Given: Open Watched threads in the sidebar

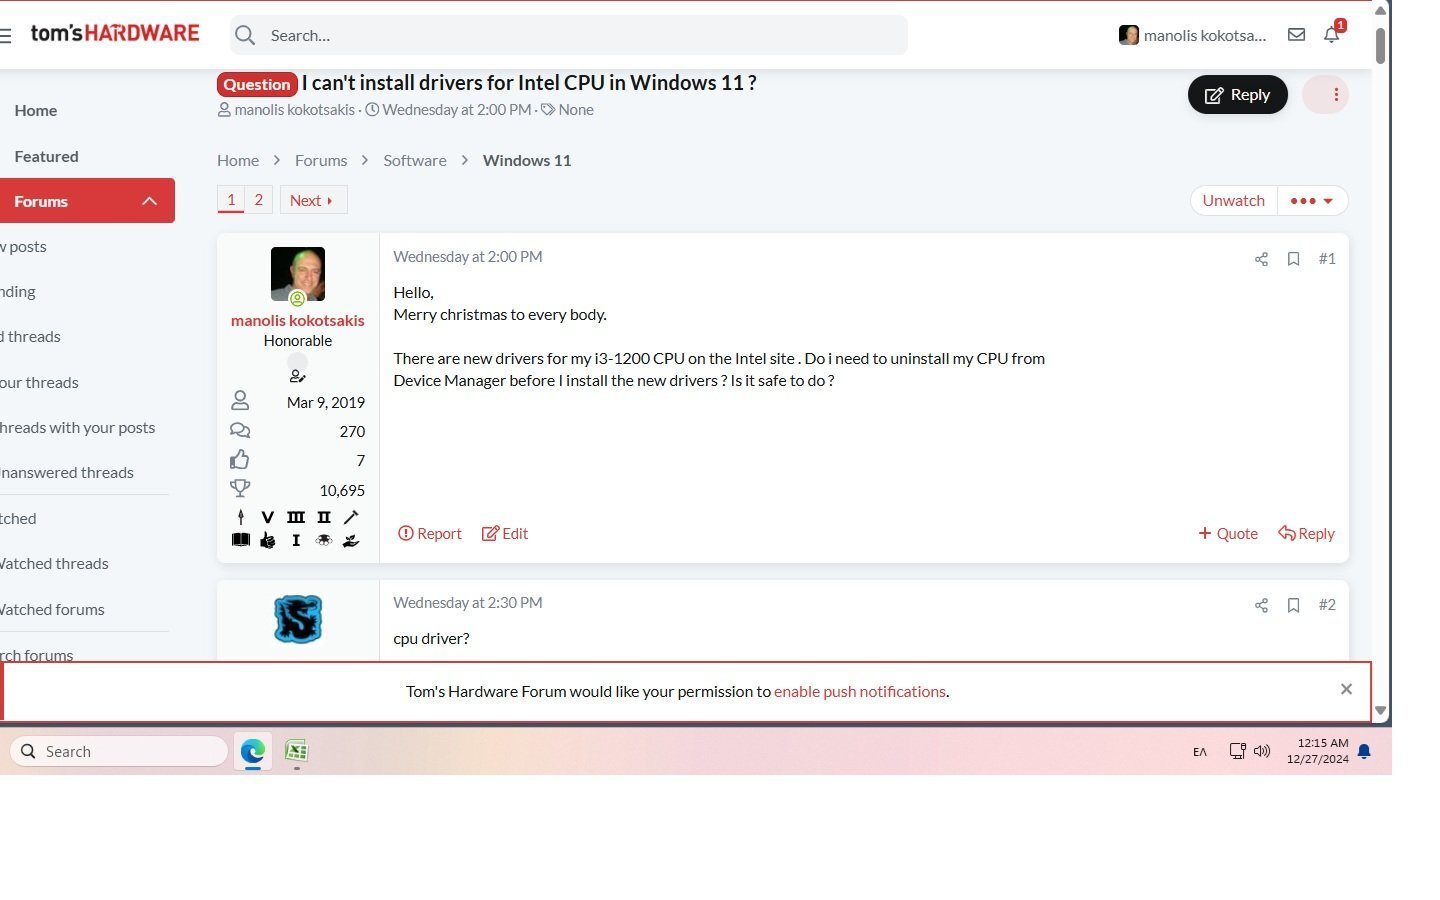Looking at the screenshot, I should click(54, 564).
